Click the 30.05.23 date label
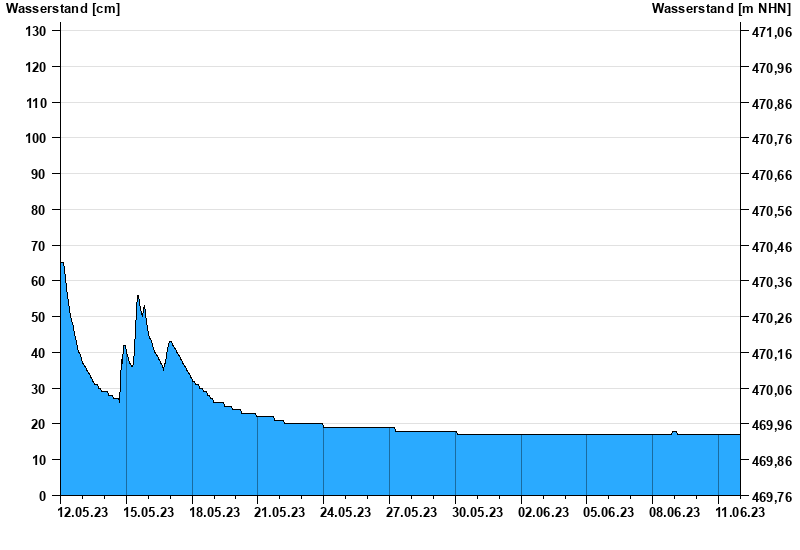 478,512
